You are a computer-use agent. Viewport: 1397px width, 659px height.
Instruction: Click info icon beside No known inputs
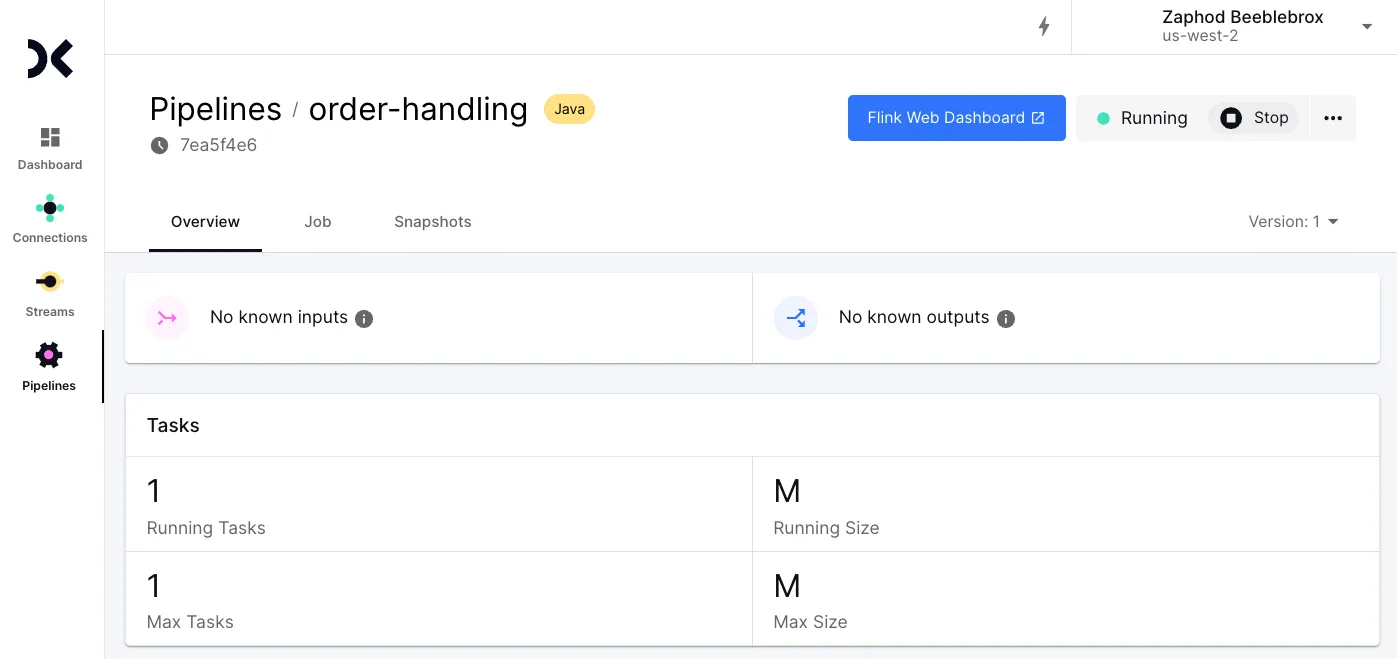point(364,319)
